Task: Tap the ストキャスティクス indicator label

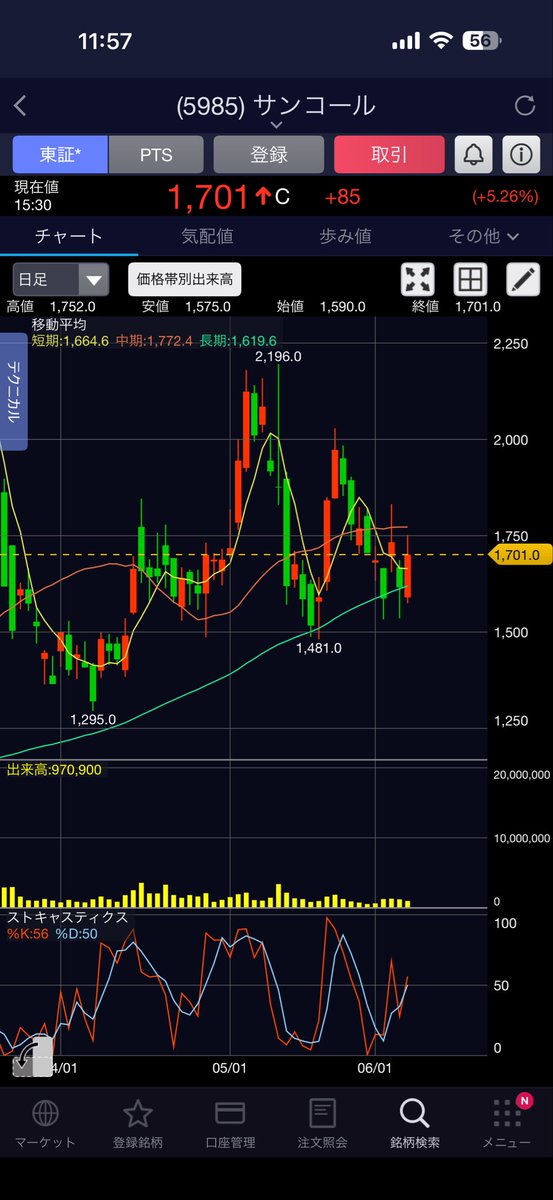Action: click(x=67, y=917)
